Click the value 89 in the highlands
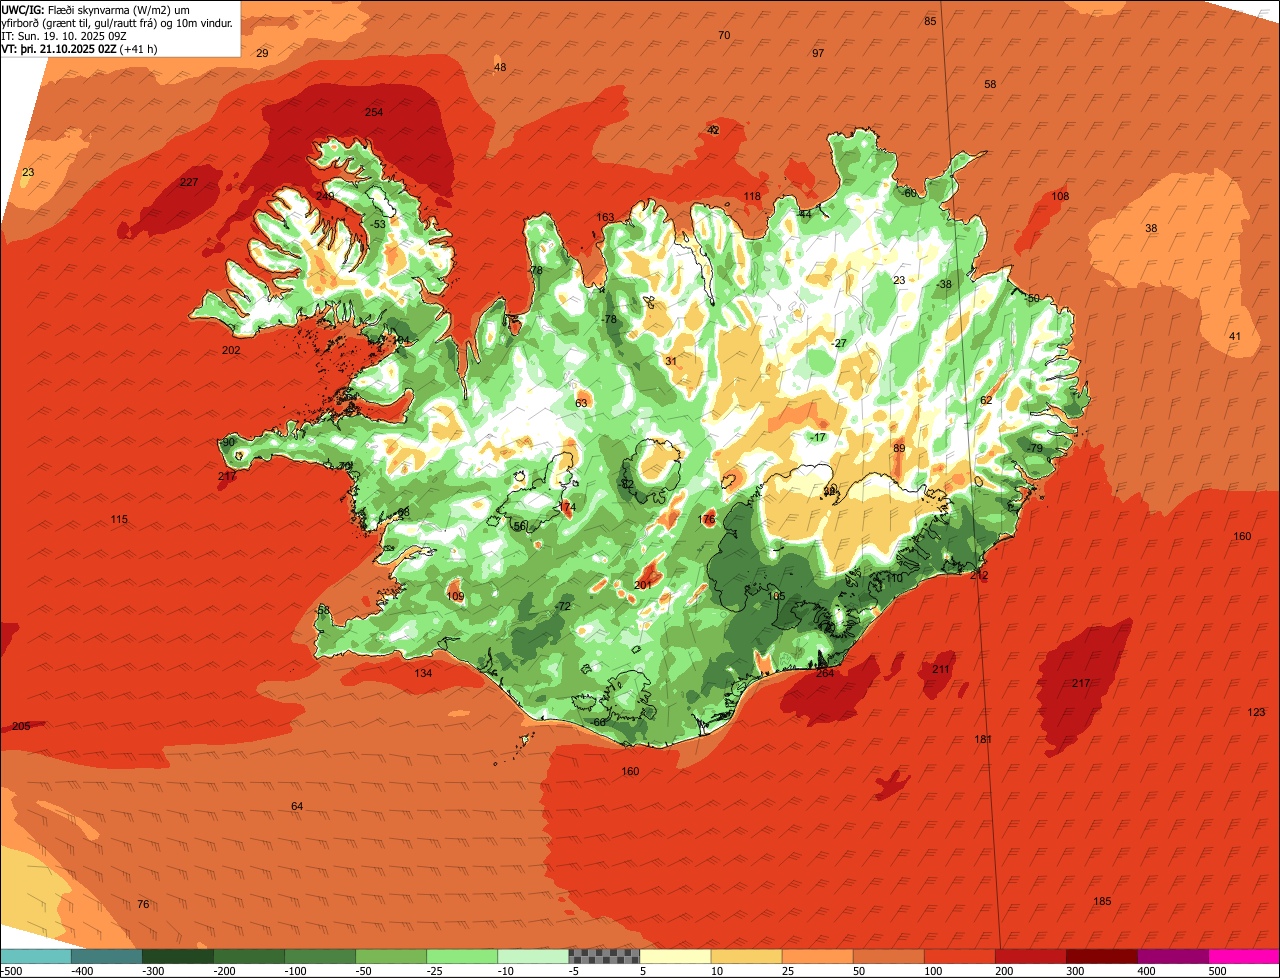 (899, 448)
